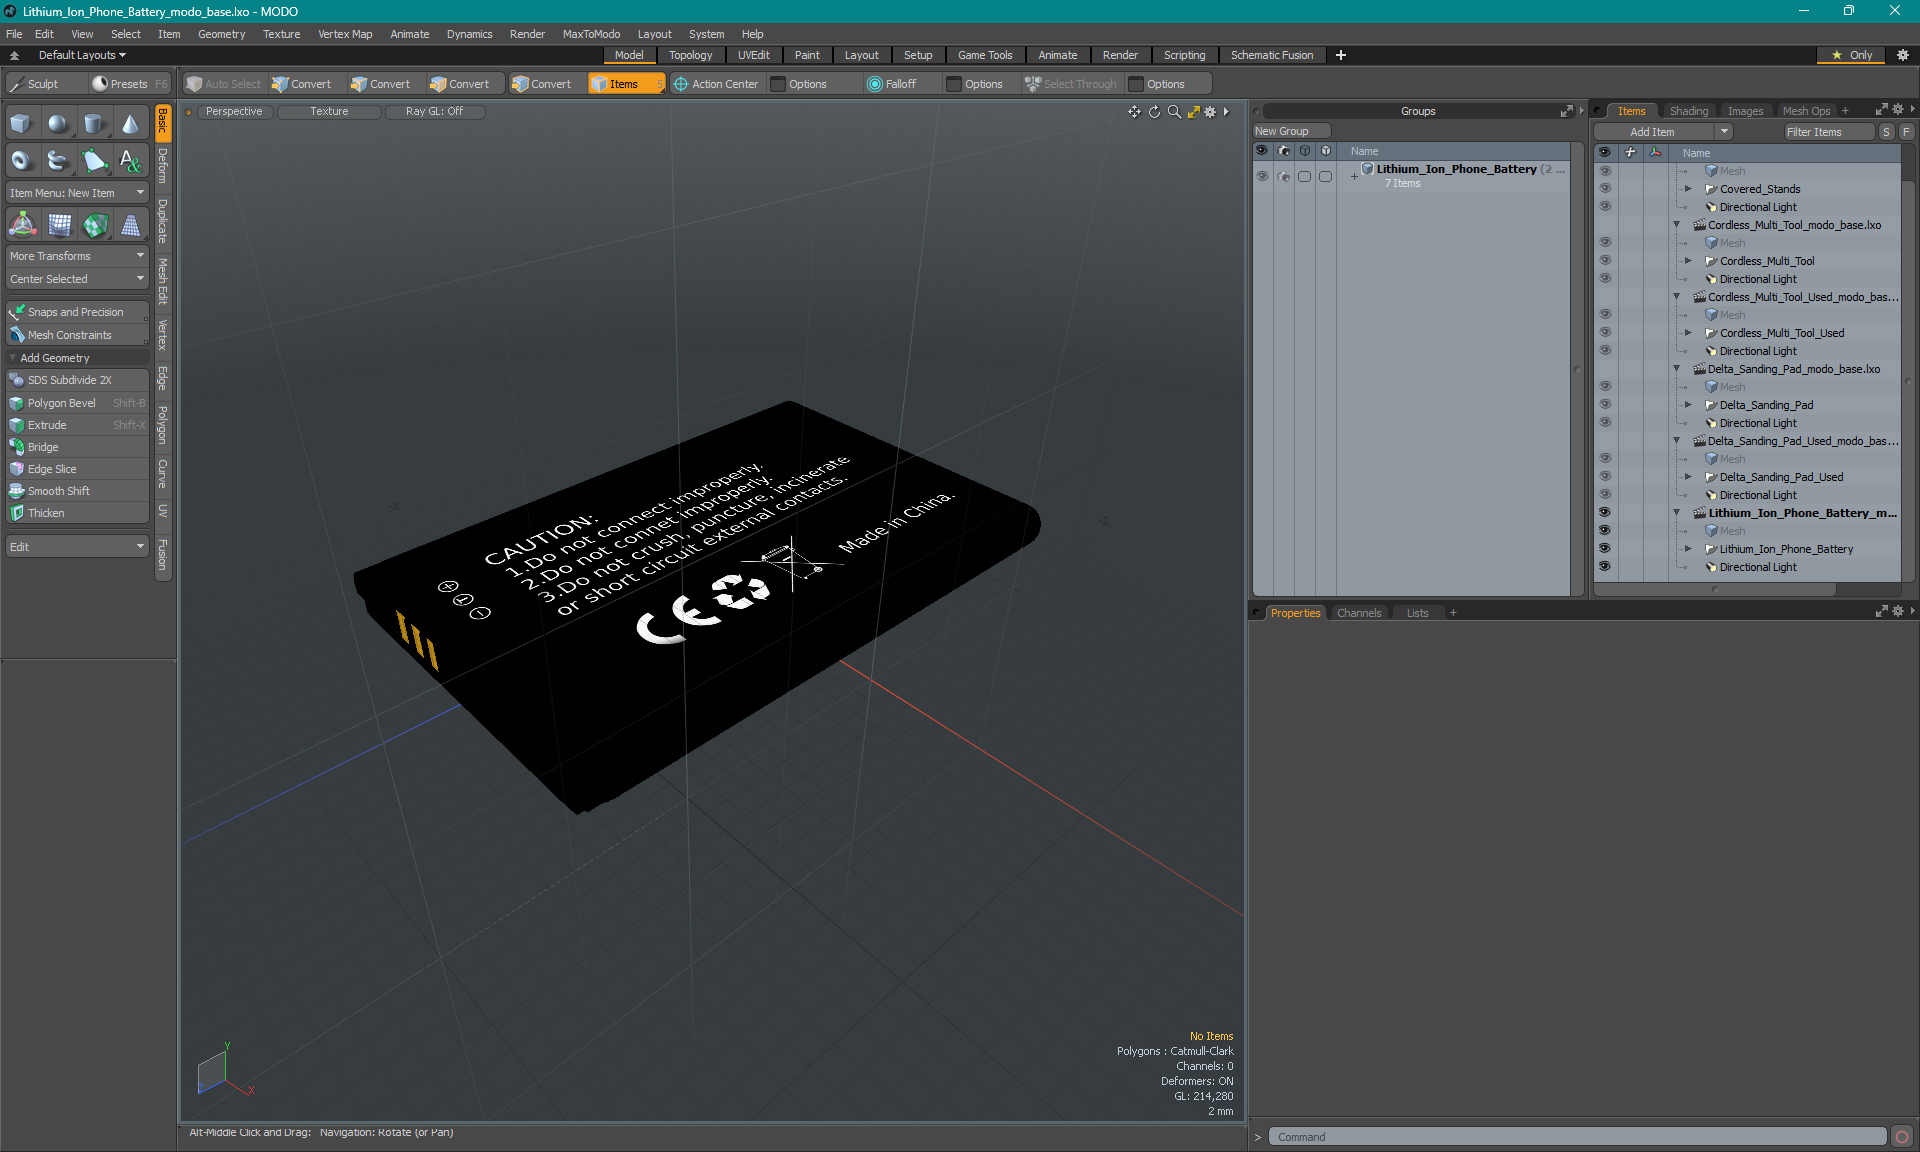The height and width of the screenshot is (1152, 1920).
Task: Open the viewport settings gear
Action: [x=1210, y=112]
